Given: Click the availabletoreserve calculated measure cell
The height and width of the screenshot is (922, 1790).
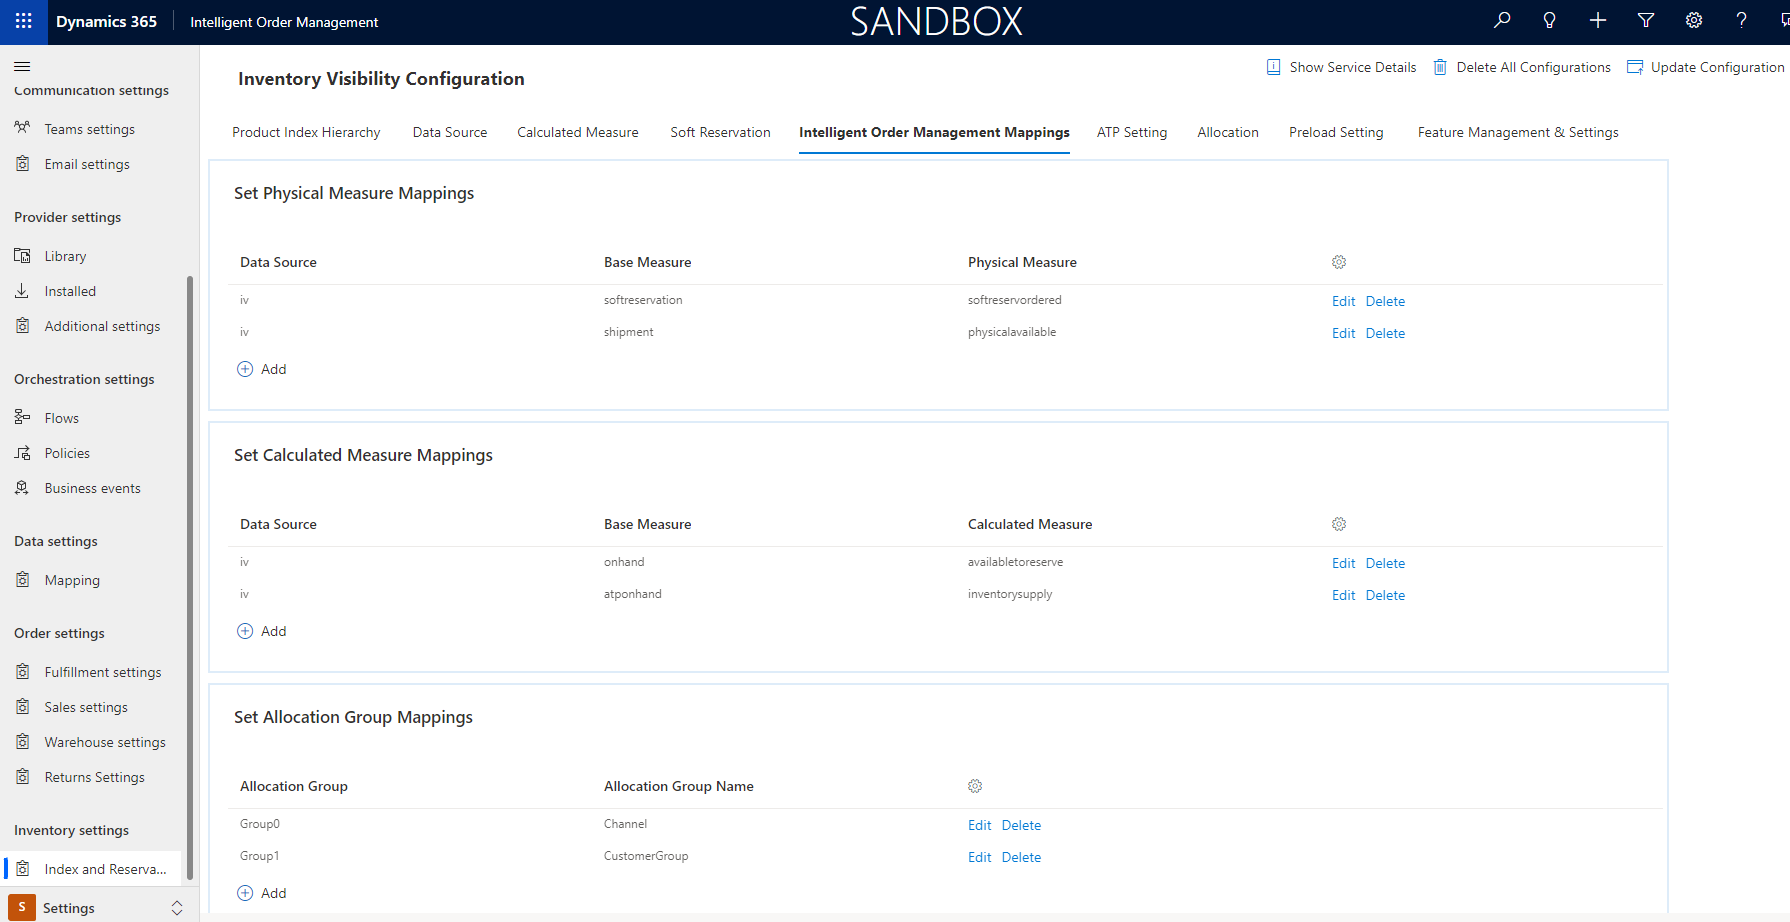Looking at the screenshot, I should click(1015, 562).
